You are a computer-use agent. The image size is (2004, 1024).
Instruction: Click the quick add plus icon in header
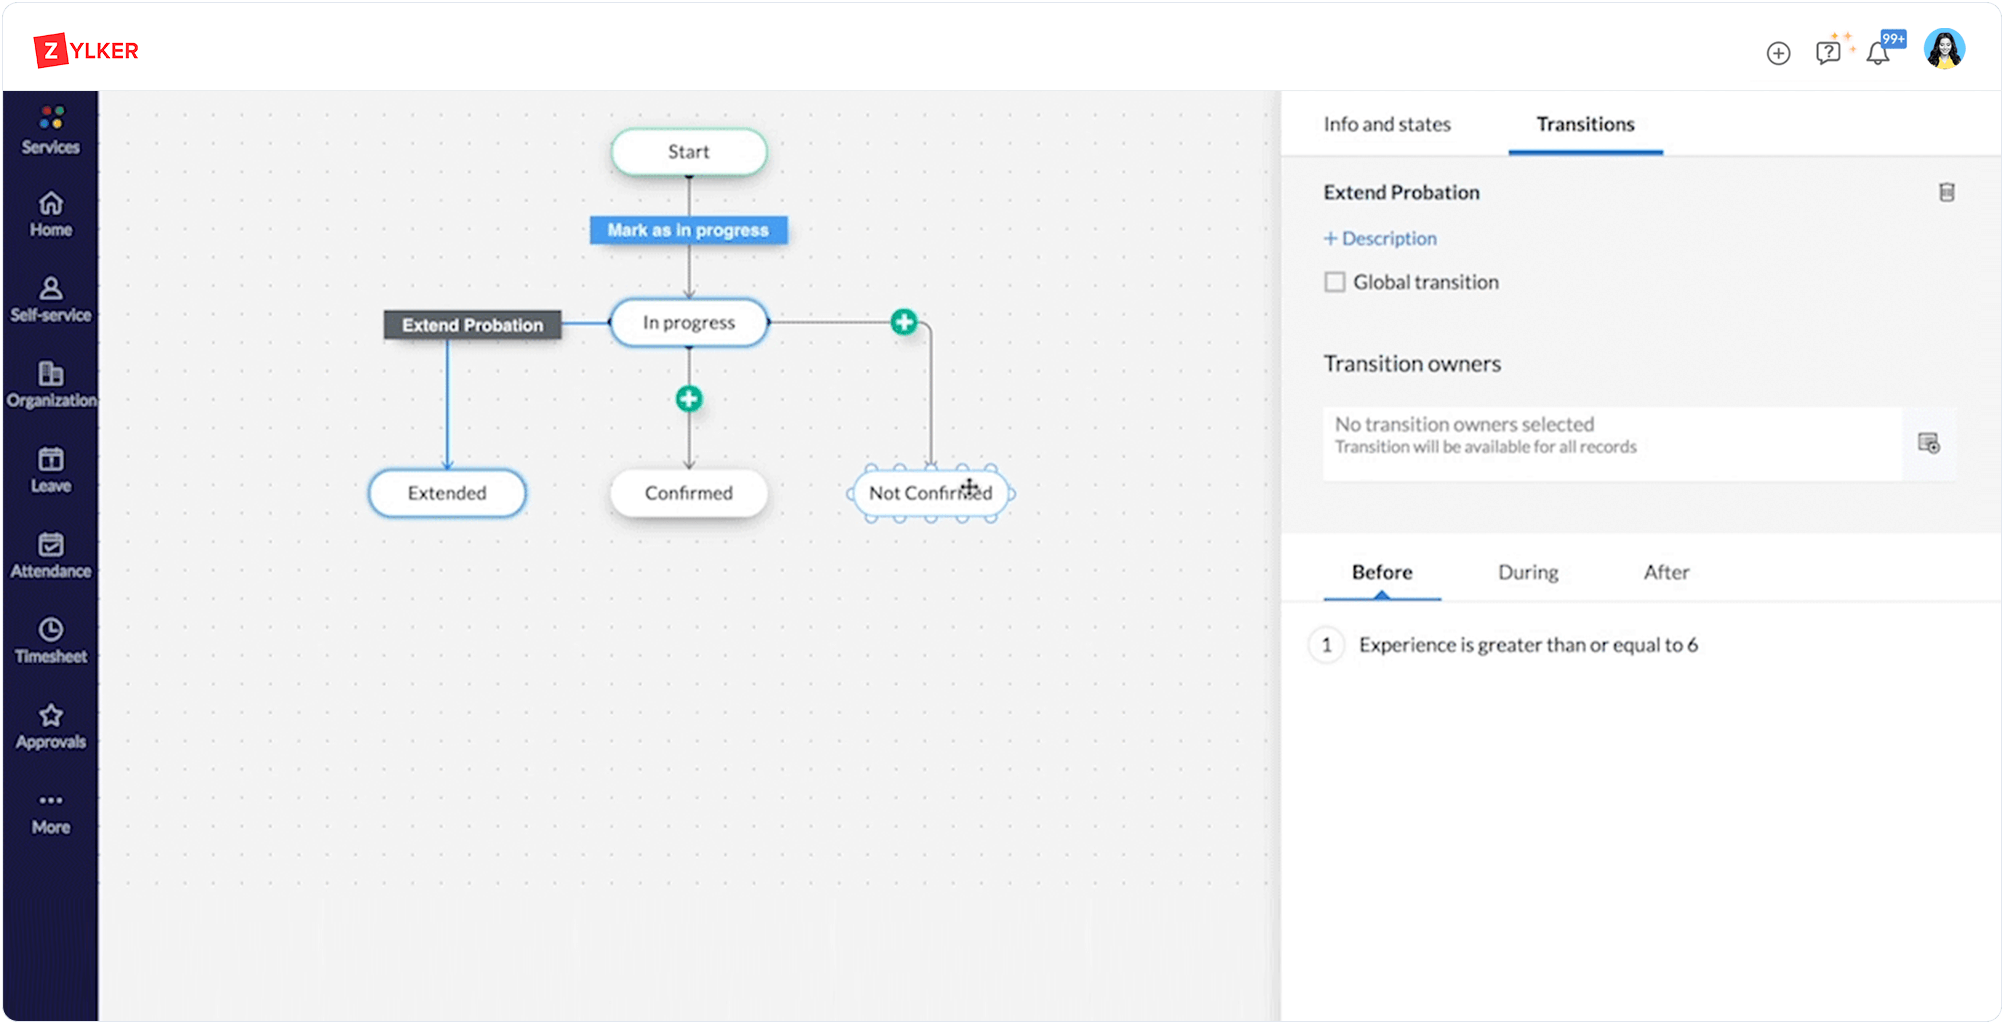coord(1778,53)
